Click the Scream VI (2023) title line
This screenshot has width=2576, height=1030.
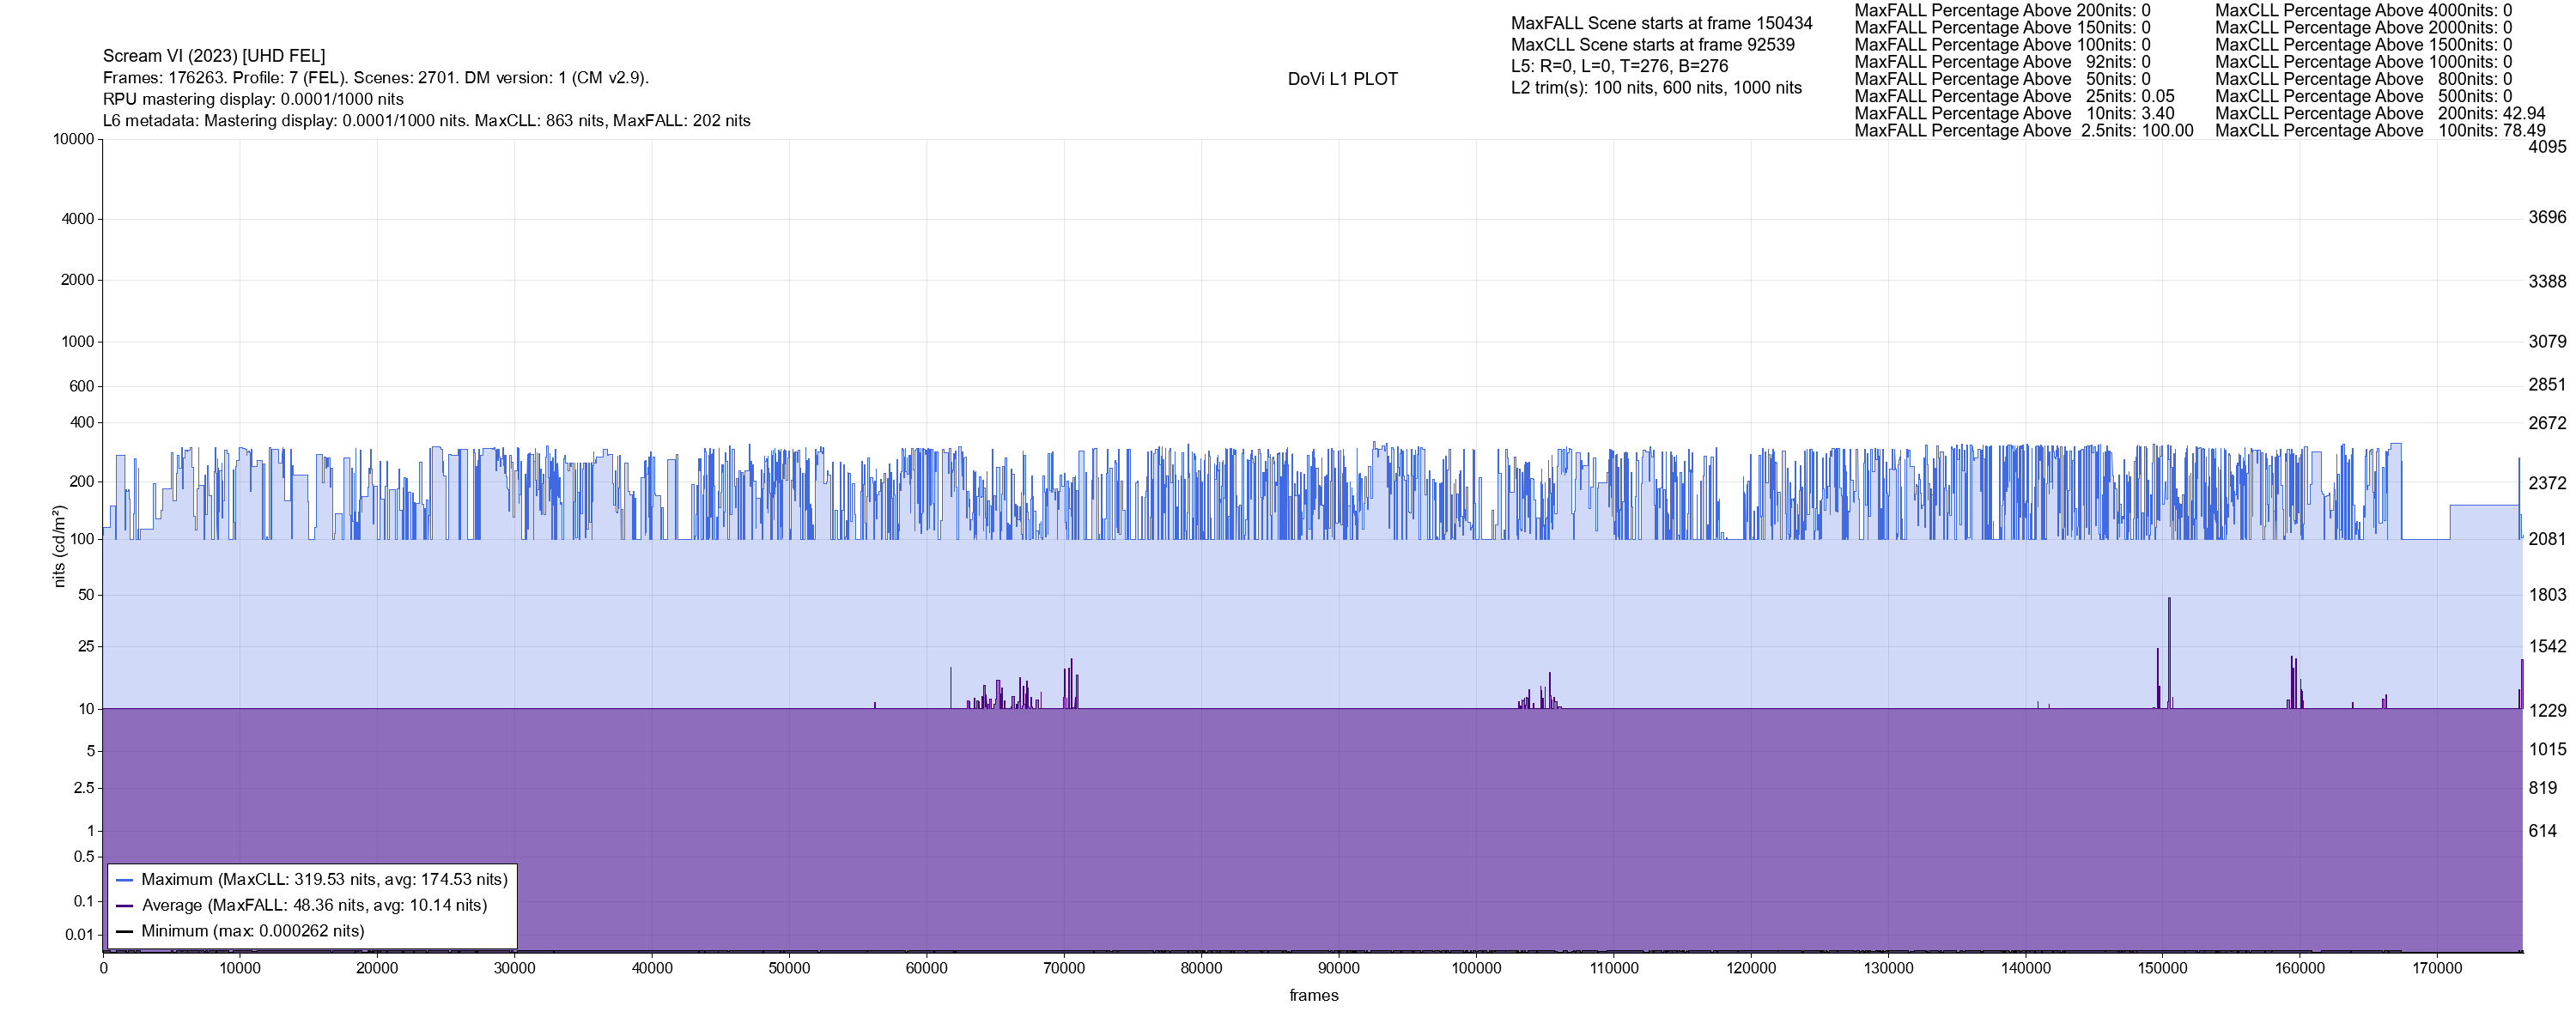point(214,56)
